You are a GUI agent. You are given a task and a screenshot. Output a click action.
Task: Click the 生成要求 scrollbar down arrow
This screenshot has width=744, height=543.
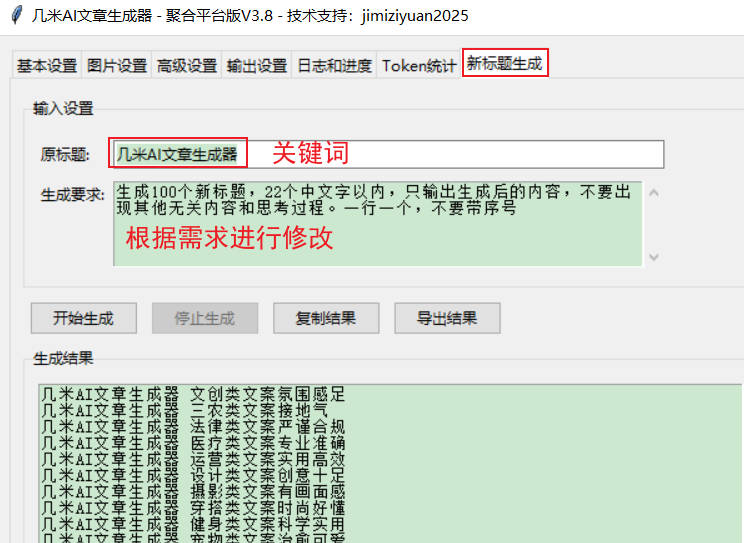click(654, 257)
